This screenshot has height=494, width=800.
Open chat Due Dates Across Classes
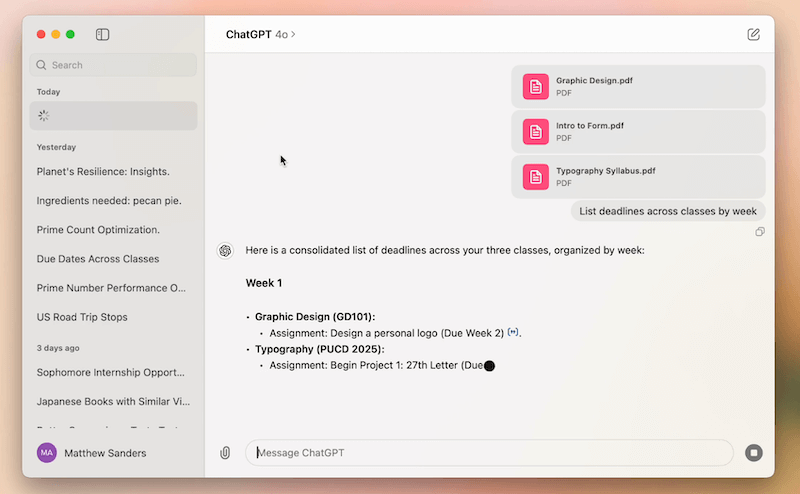click(98, 259)
